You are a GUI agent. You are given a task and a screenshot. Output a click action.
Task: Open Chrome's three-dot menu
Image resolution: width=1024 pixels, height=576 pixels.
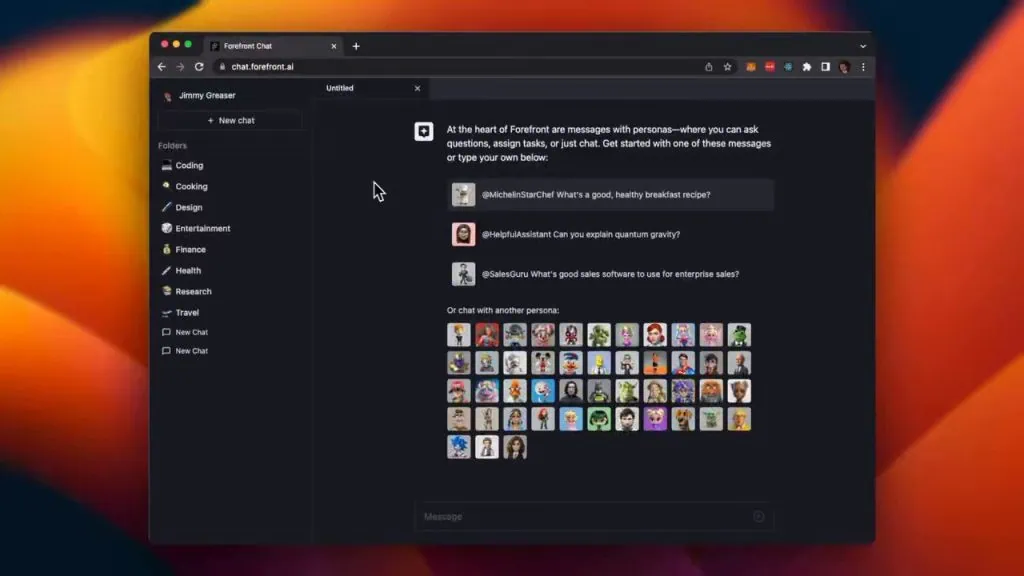click(864, 67)
